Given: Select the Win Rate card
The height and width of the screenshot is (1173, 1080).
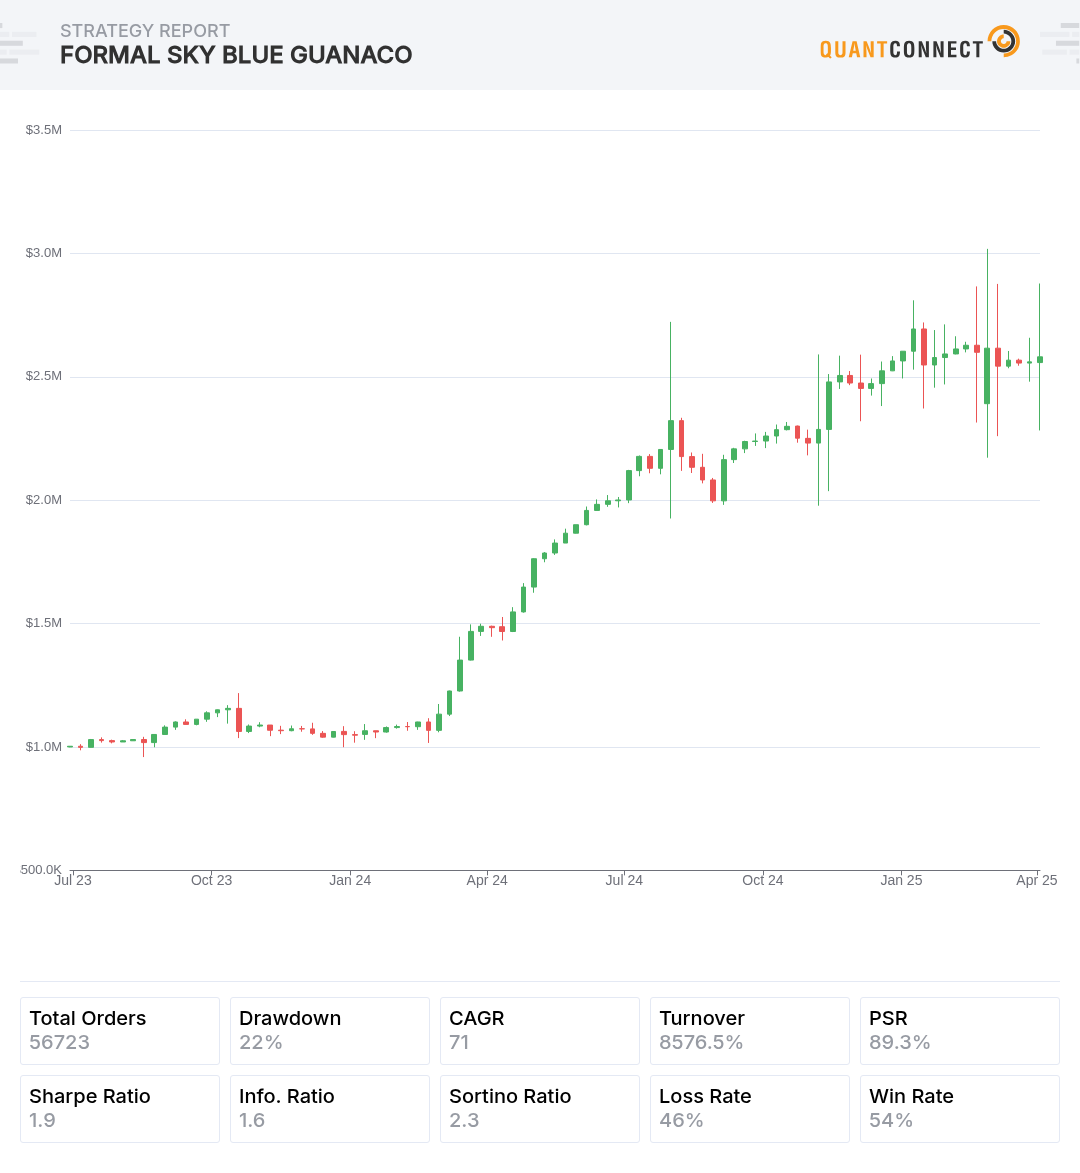Looking at the screenshot, I should [960, 1108].
